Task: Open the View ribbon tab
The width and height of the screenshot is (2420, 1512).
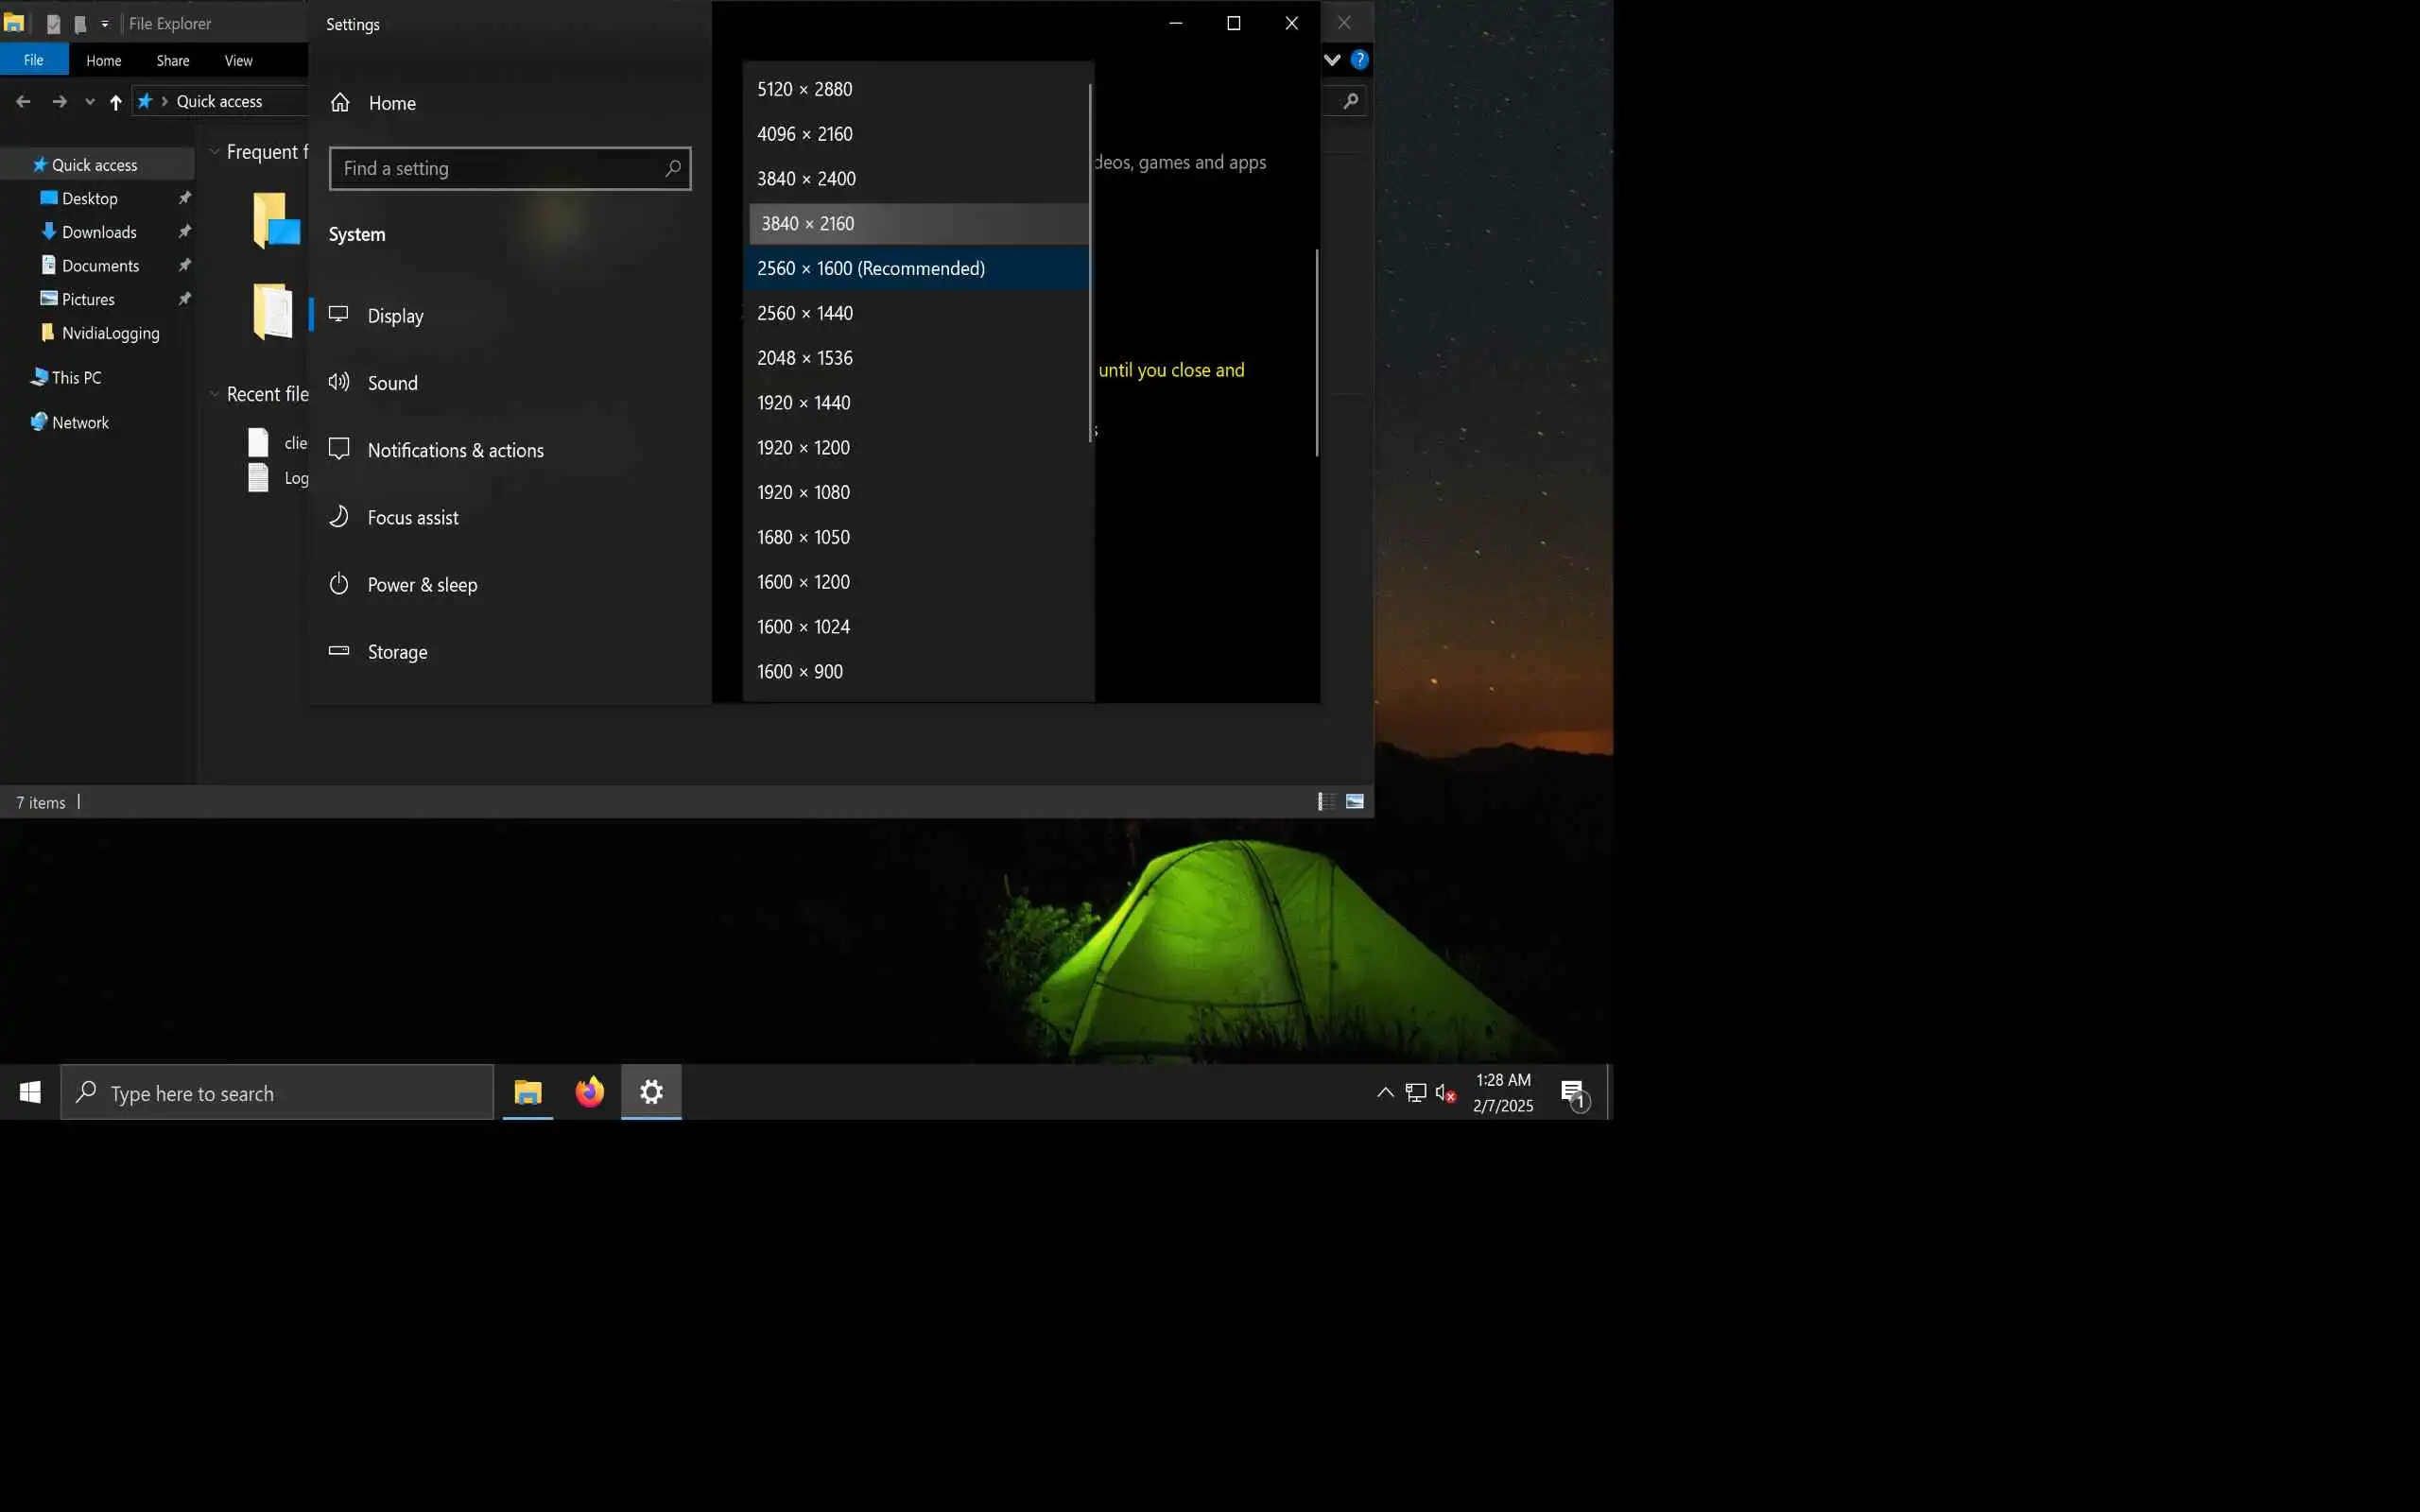Action: [238, 61]
